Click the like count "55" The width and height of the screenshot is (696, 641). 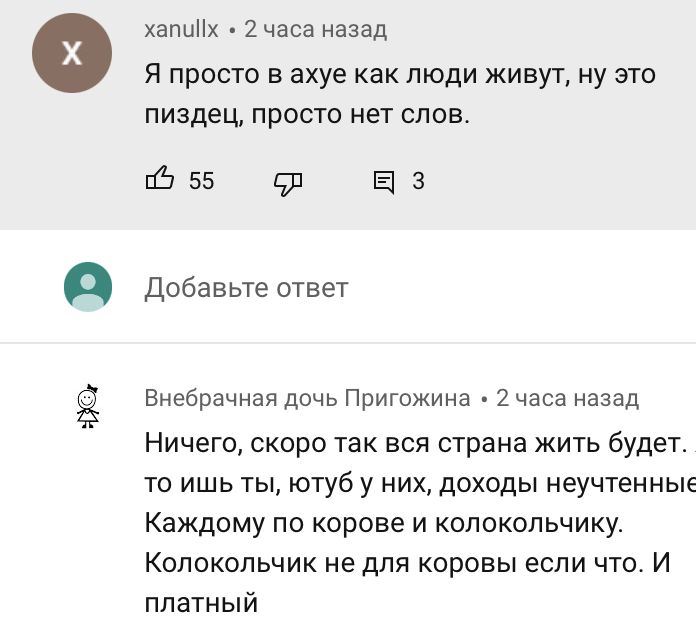pos(202,181)
